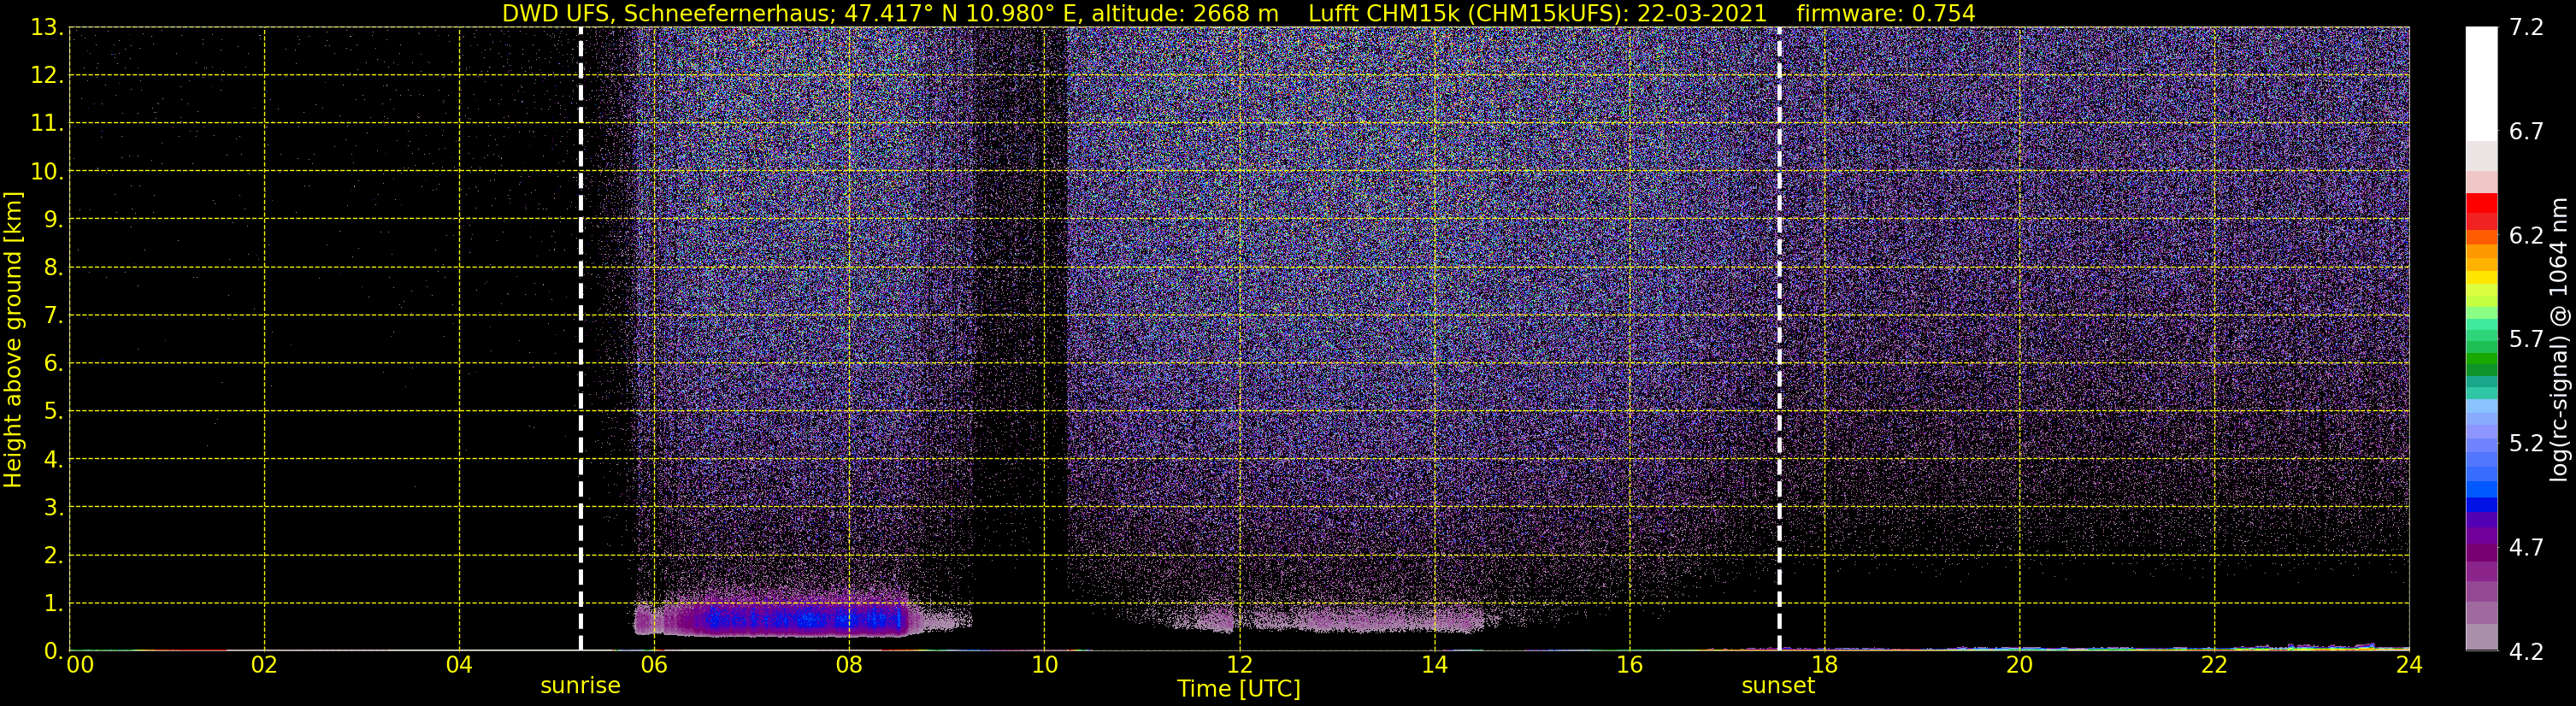Click the instrument name 'Lufft CHM15k (CHM15kUFS)' in the title
This screenshot has height=706, width=2576.
[1468, 14]
